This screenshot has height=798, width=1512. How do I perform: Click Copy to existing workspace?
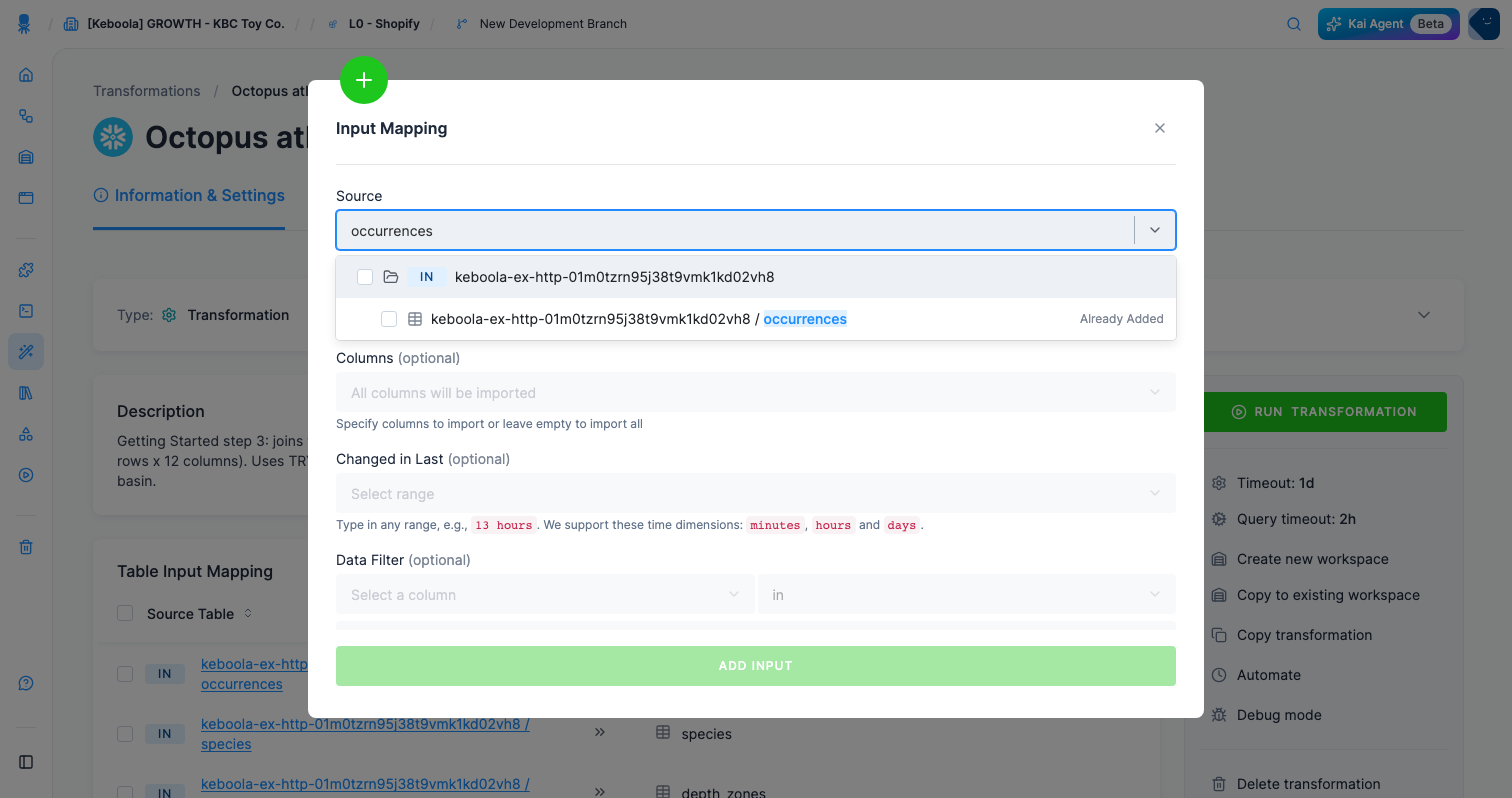coord(1316,595)
